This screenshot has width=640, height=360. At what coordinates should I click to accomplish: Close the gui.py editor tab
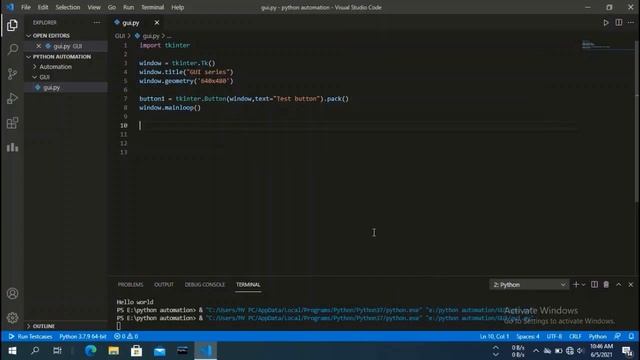(x=157, y=23)
